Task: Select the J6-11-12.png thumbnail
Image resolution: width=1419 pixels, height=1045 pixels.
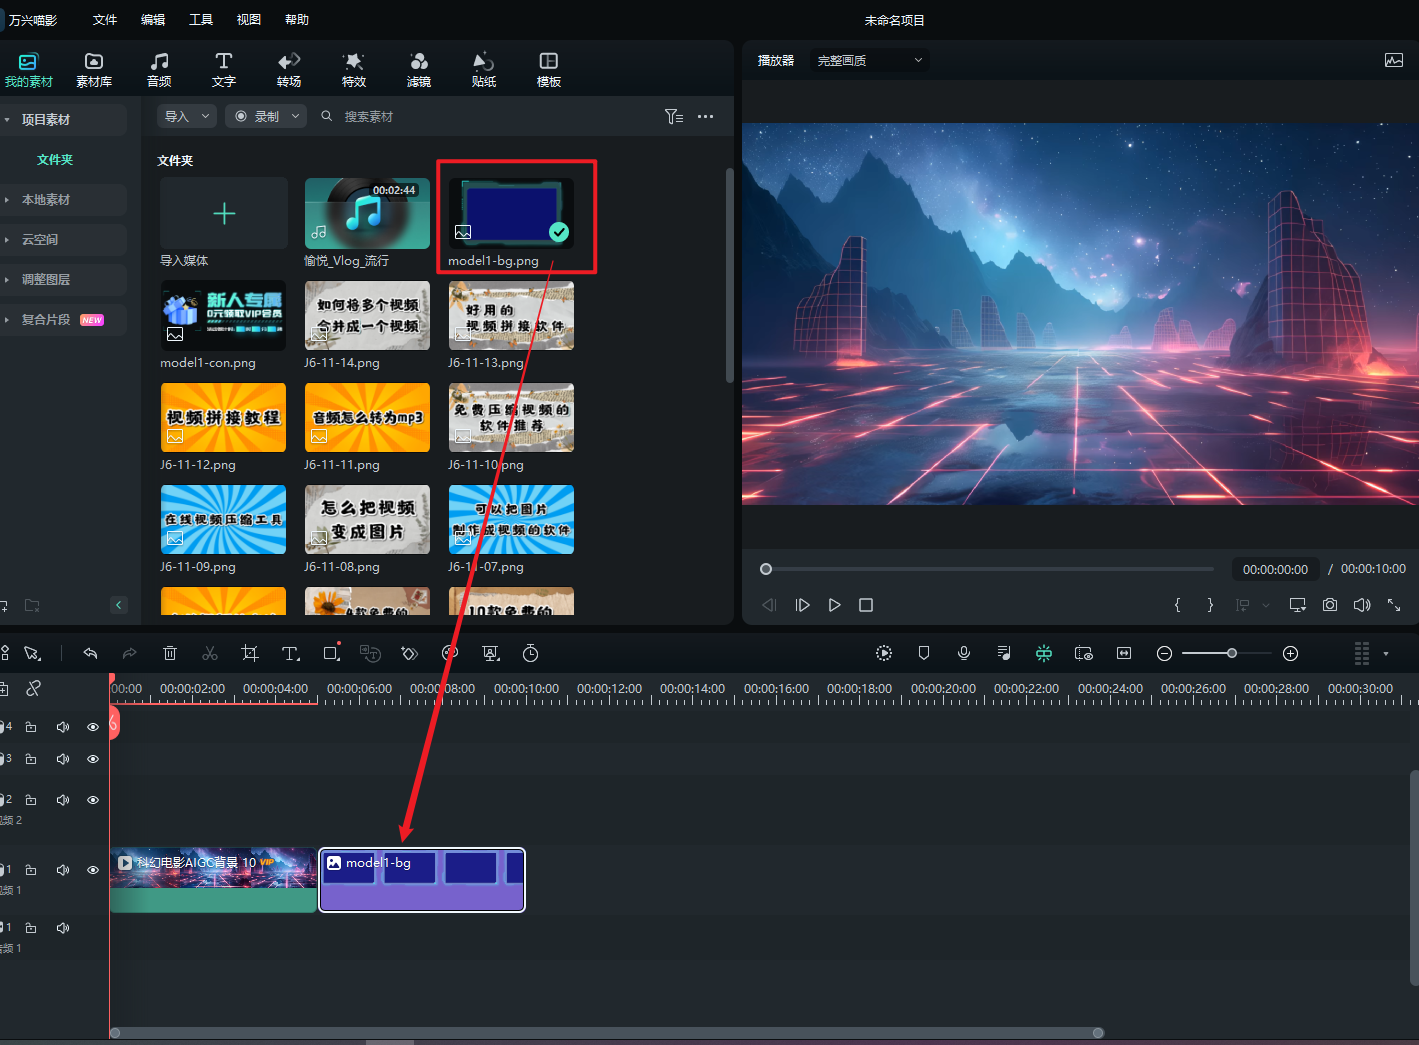Action: [x=223, y=417]
